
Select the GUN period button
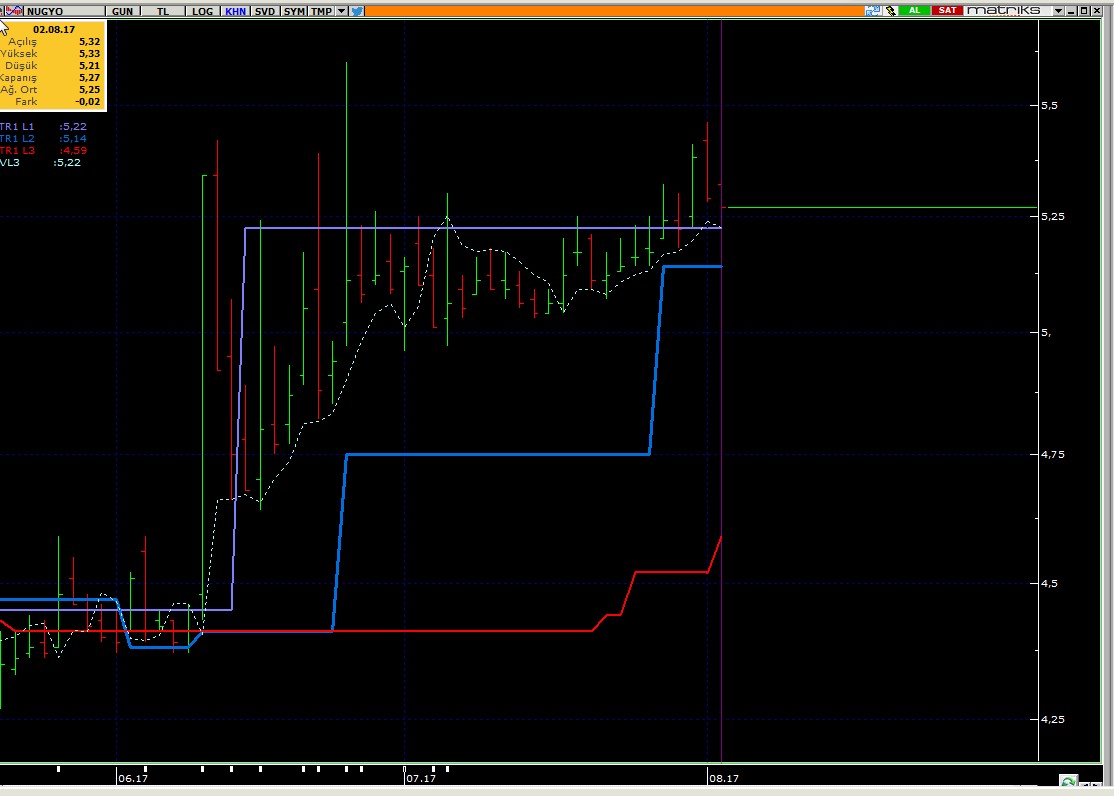click(122, 11)
